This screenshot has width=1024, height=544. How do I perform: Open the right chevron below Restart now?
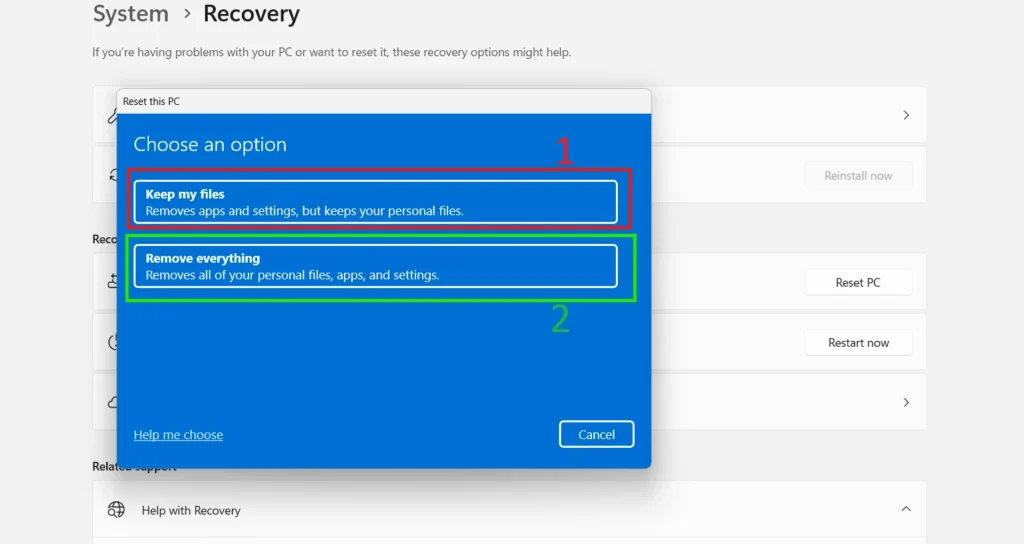coord(906,402)
